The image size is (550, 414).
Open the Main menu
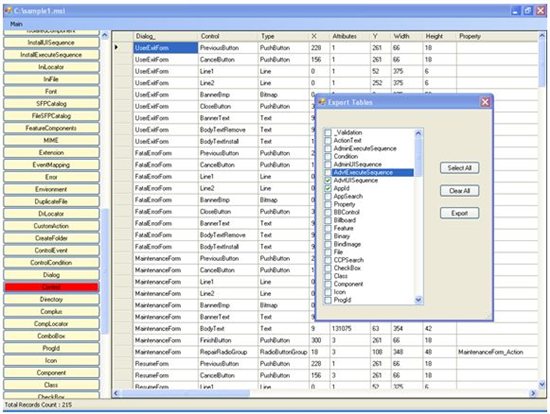16,24
